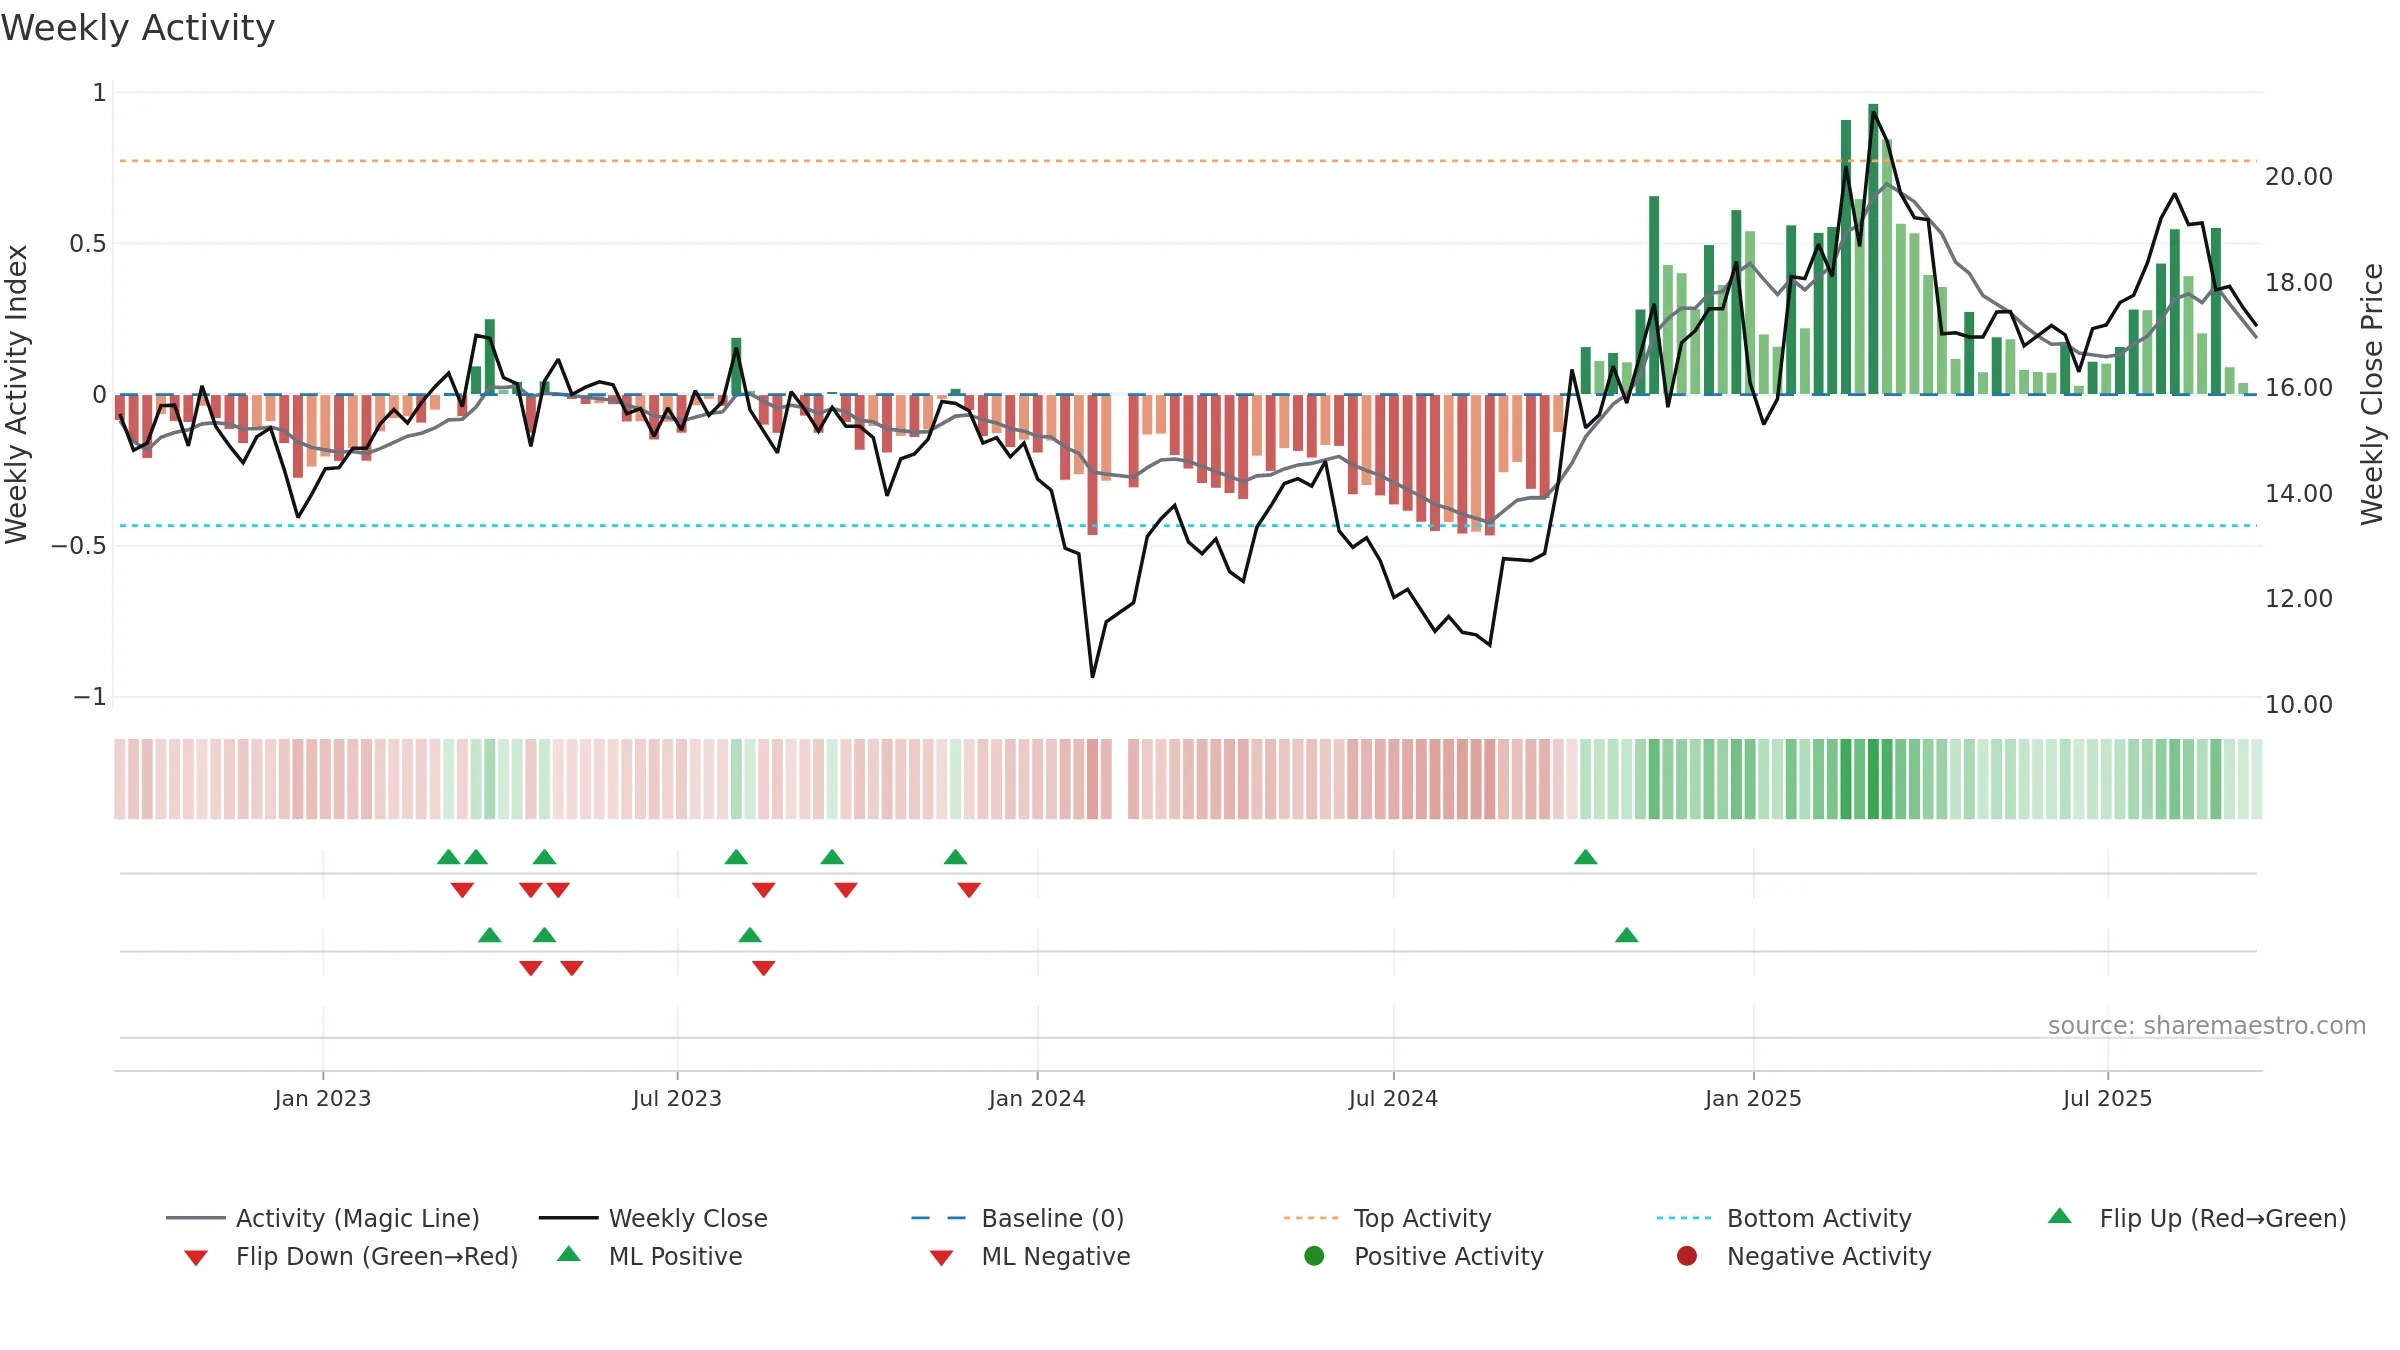Image resolution: width=2400 pixels, height=1350 pixels.
Task: Toggle Flip Down (Green→Red) legend entry
Action: [351, 1256]
